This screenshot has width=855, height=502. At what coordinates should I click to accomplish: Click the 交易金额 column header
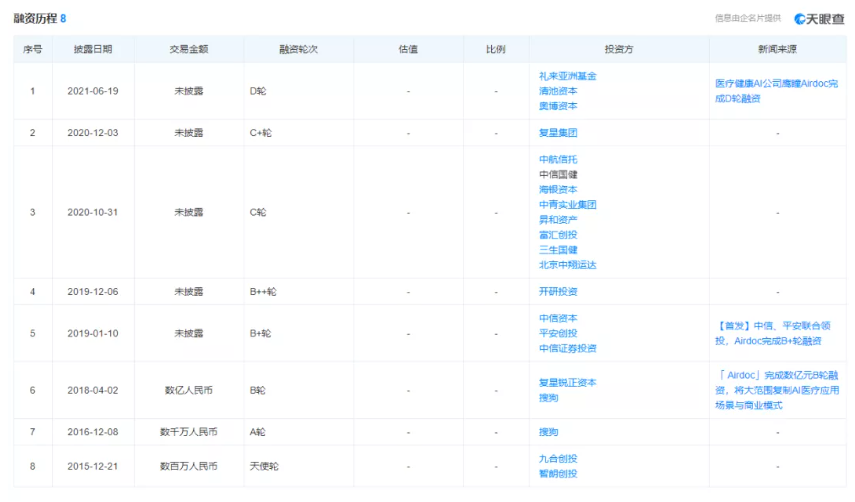click(x=189, y=49)
